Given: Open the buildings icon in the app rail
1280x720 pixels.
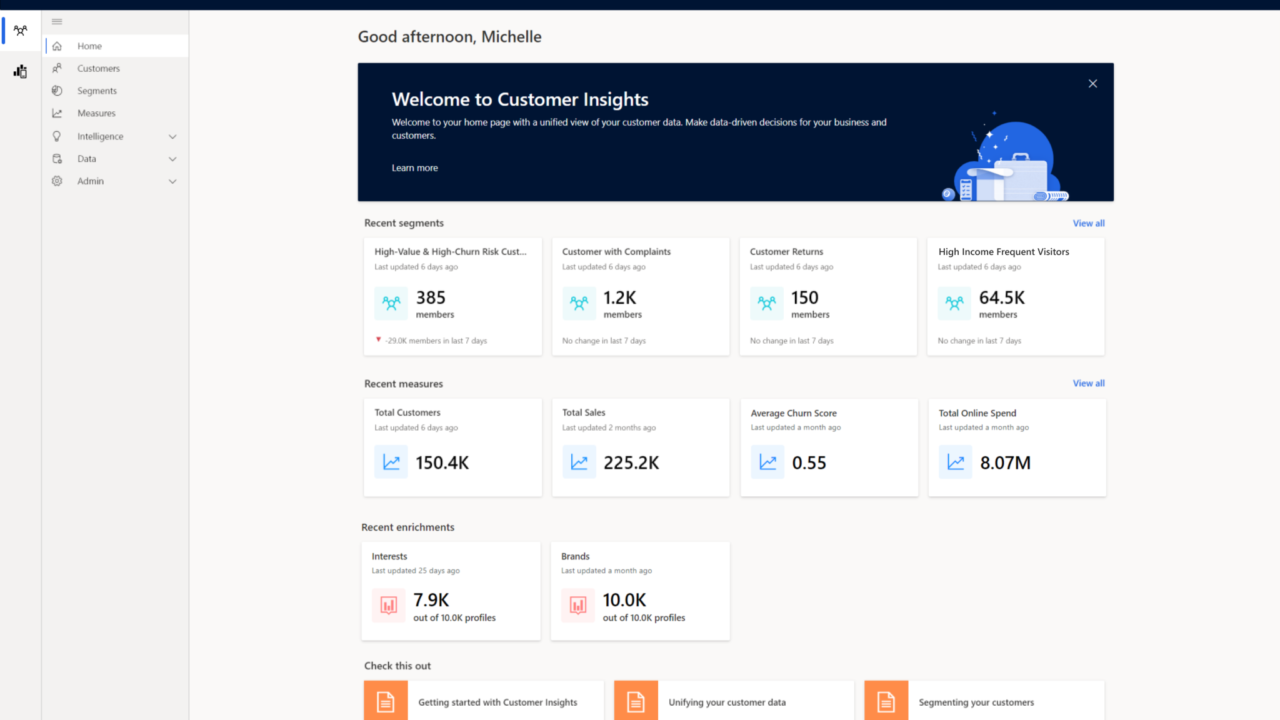Looking at the screenshot, I should 20,71.
